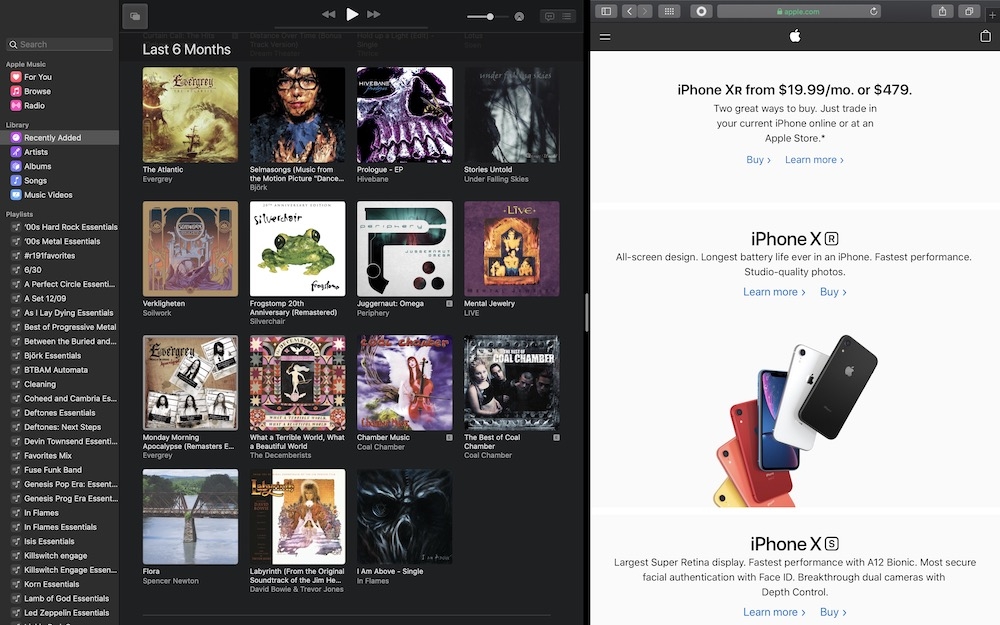Go back in Safari

click(x=629, y=11)
